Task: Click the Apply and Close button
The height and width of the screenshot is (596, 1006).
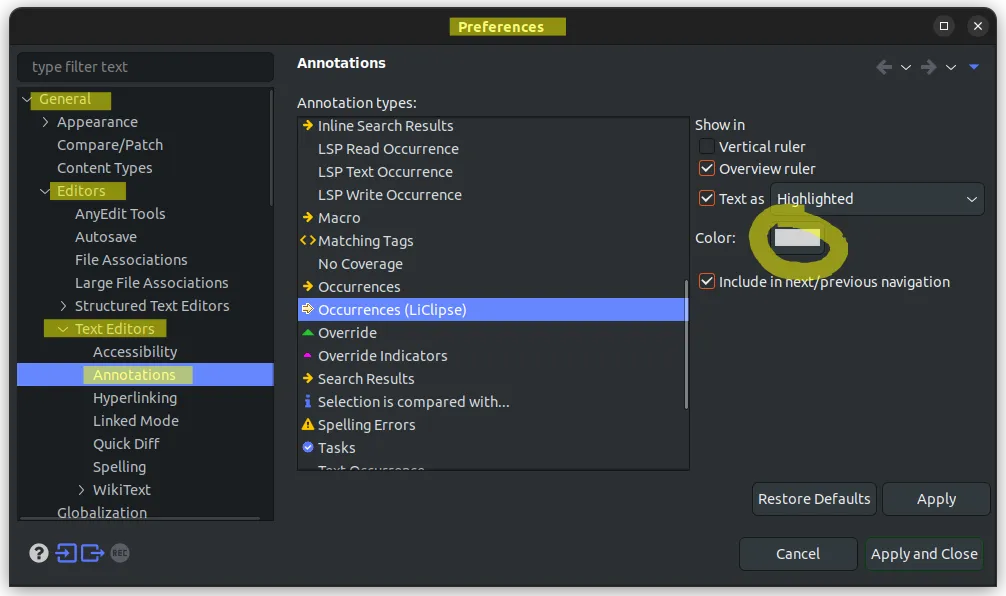Action: (x=924, y=554)
